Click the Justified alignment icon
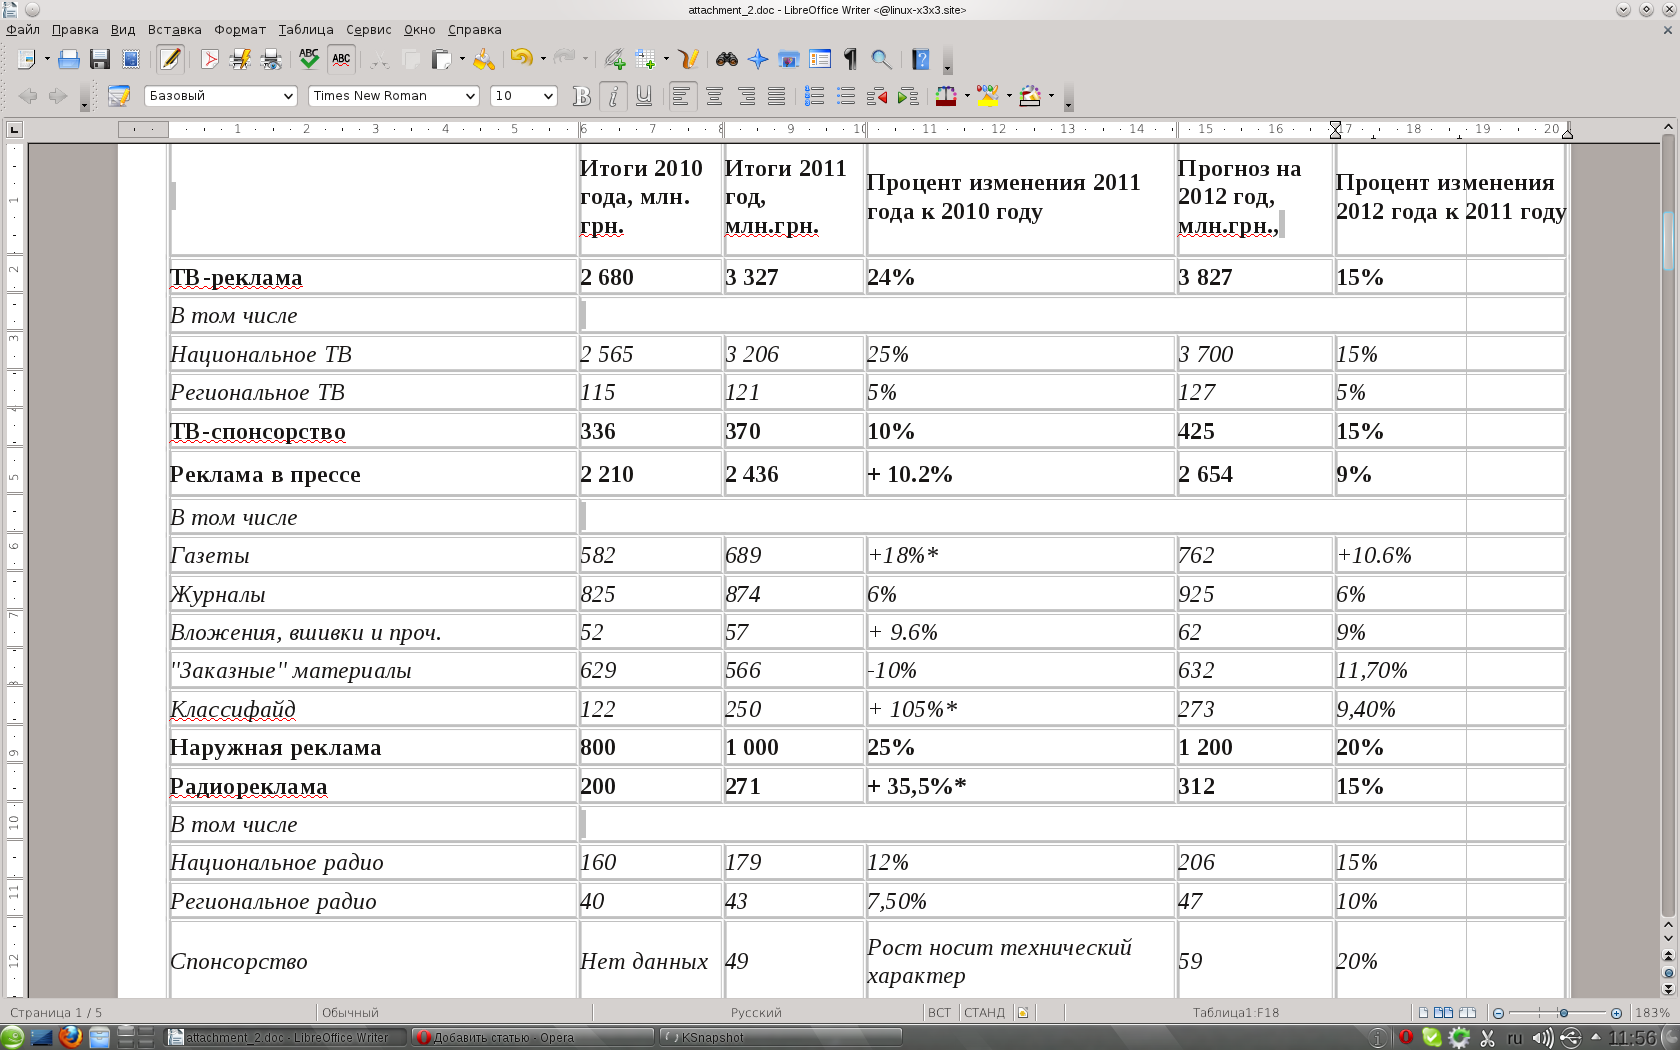The image size is (1680, 1050). click(x=776, y=96)
